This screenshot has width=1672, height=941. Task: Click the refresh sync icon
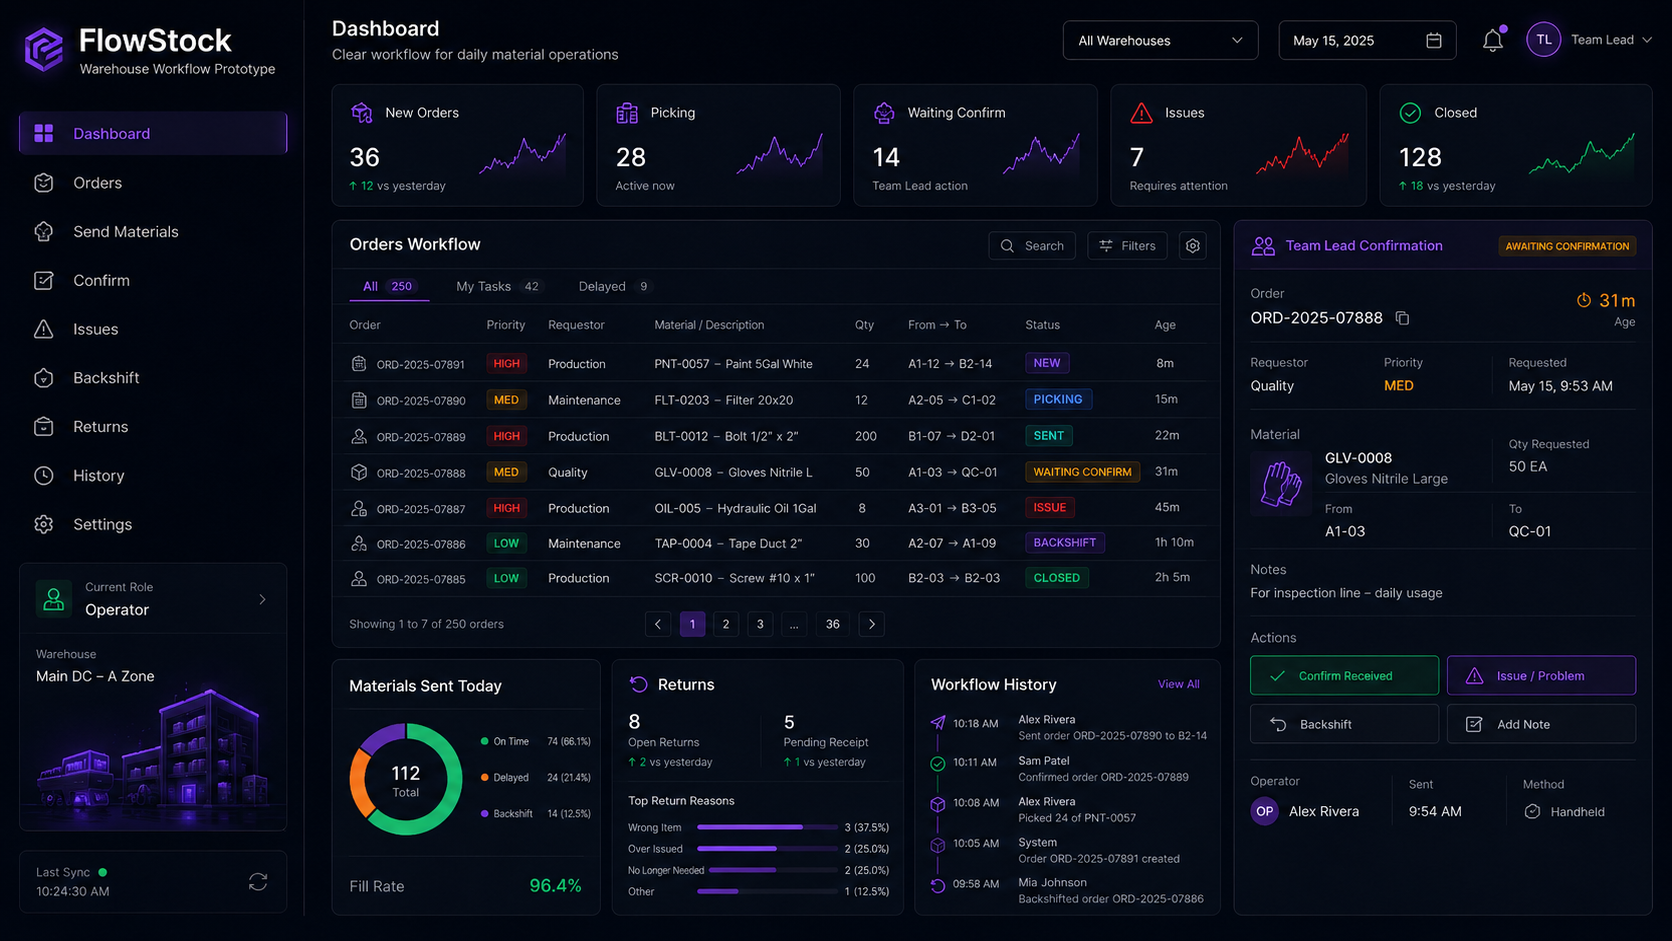(258, 881)
